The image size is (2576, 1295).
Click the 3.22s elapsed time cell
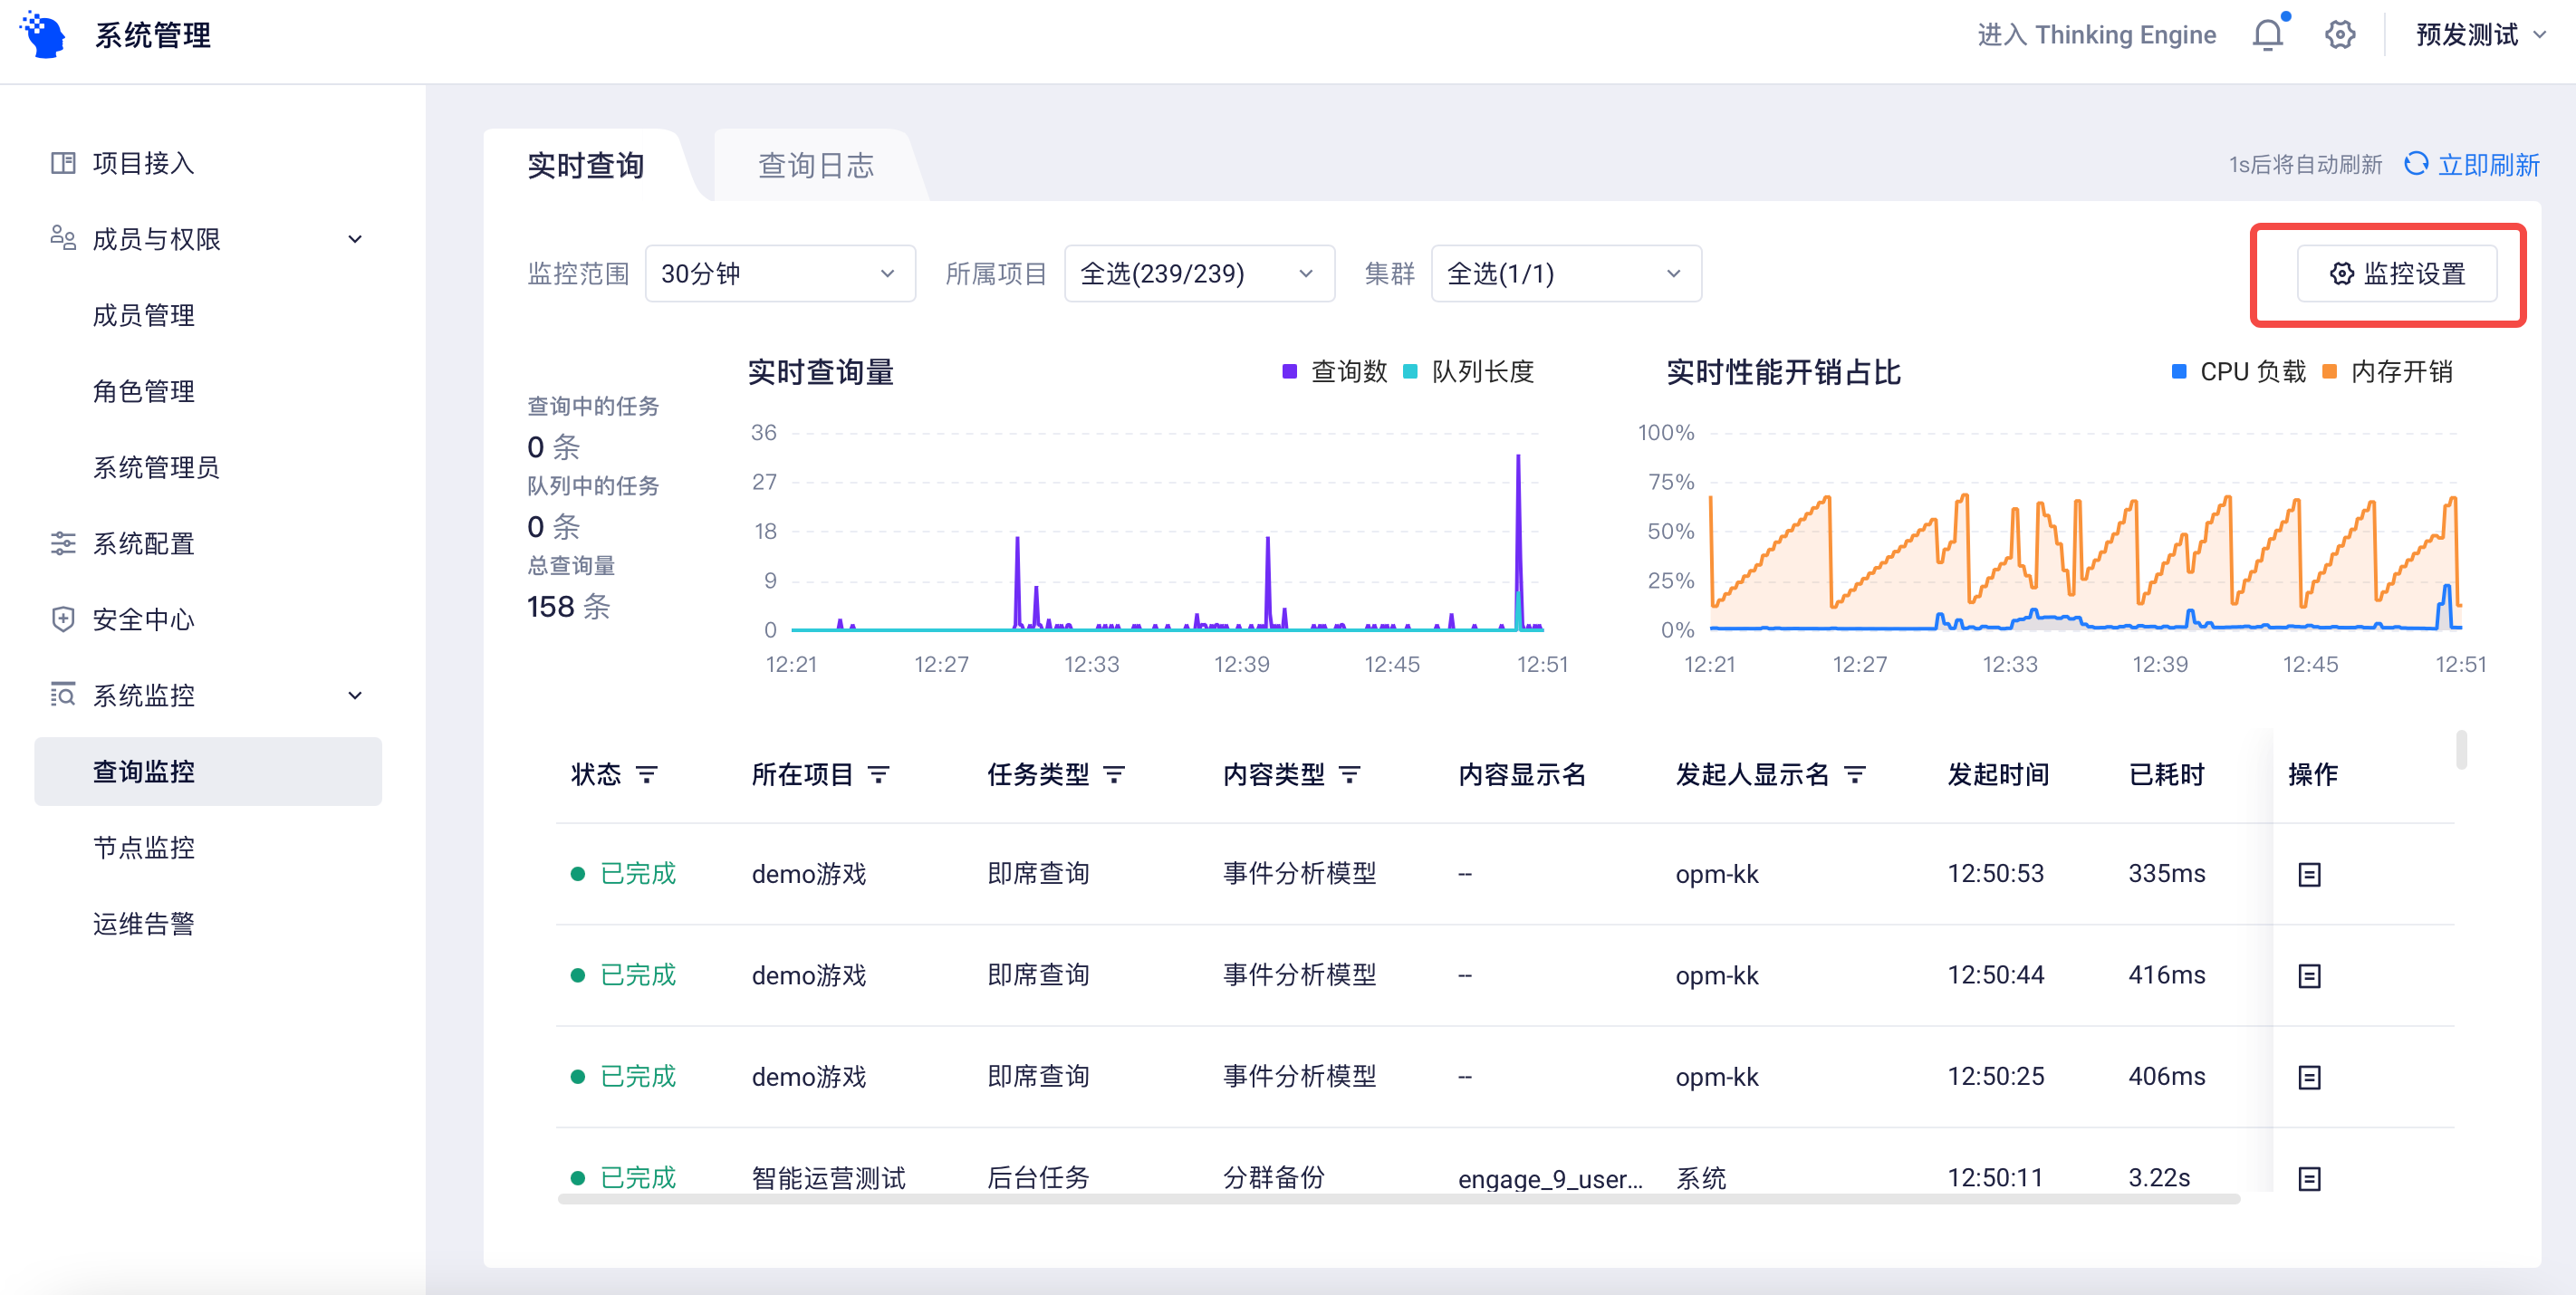coord(2159,1178)
